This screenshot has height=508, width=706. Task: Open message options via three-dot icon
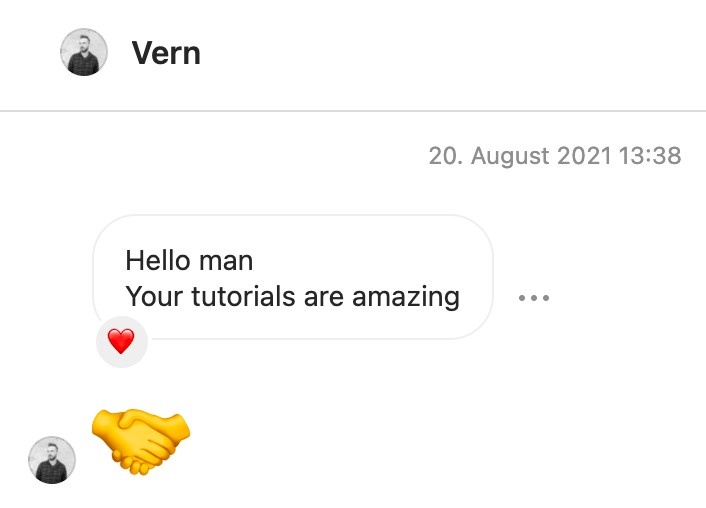click(534, 298)
